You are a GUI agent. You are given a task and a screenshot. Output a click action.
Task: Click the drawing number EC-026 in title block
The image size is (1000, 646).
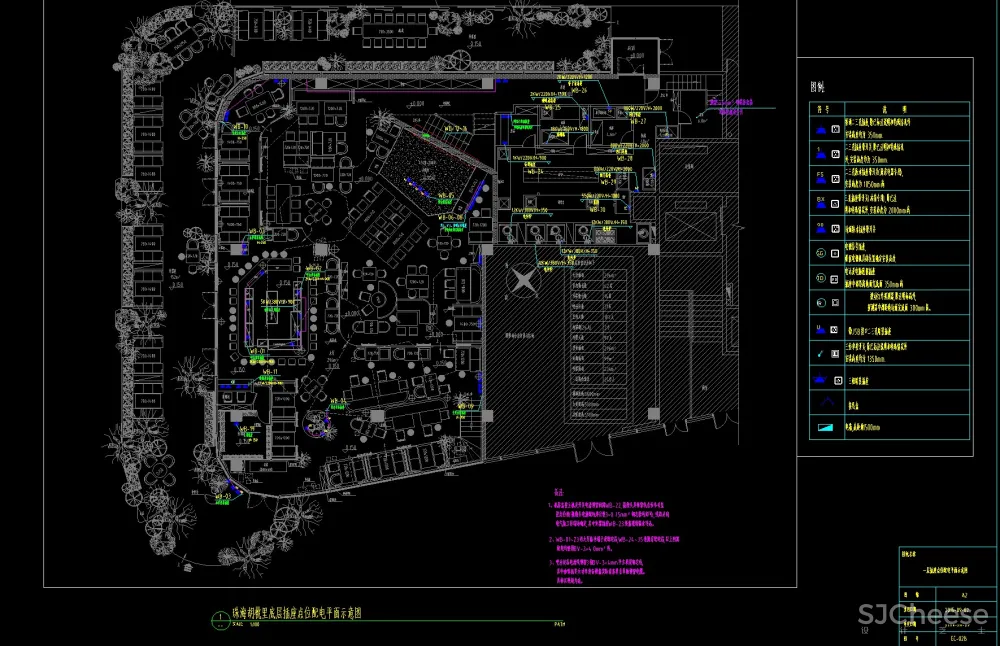point(959,638)
